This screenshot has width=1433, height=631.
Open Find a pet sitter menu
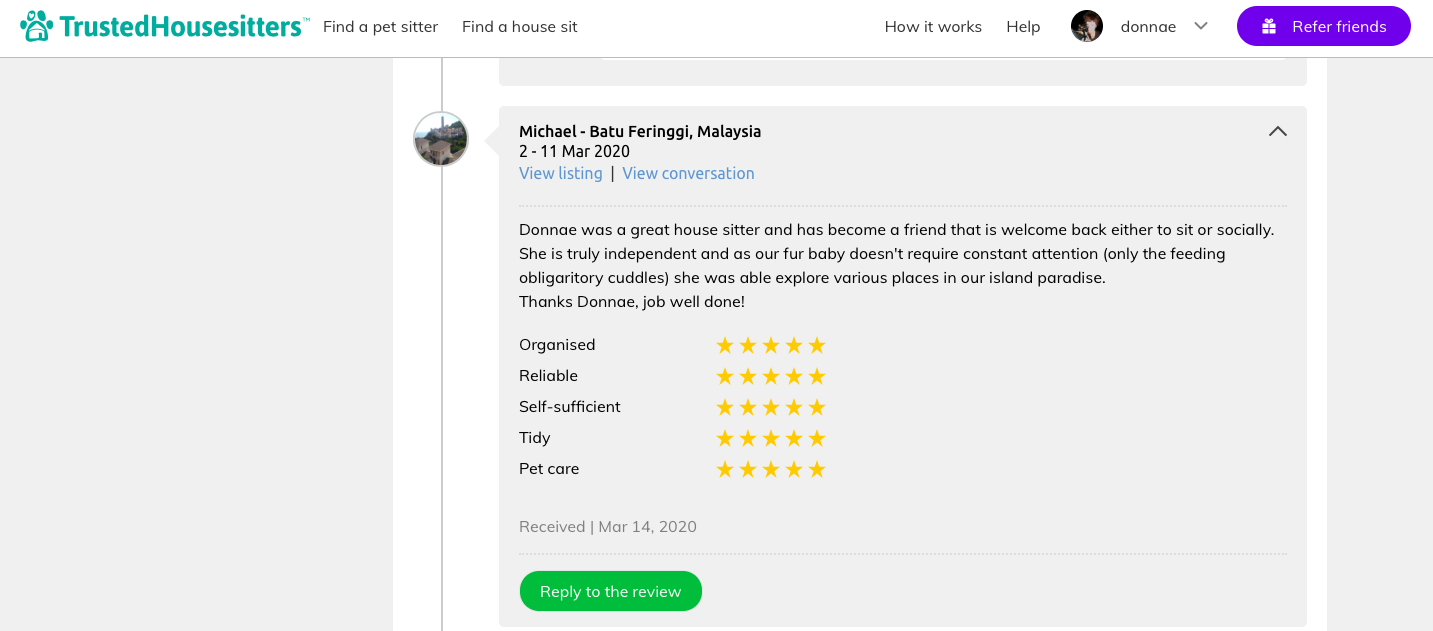click(381, 27)
